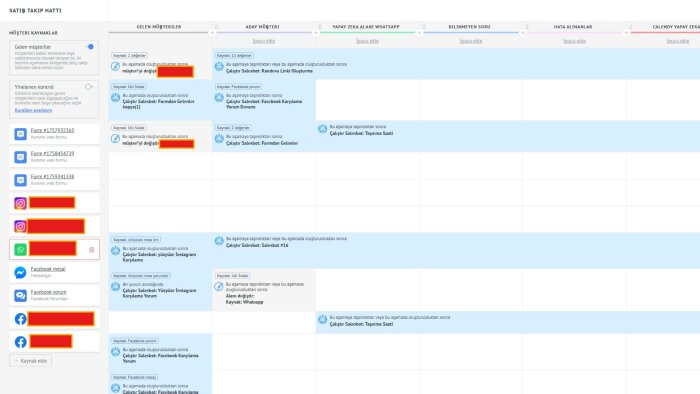Click İpucu ekle under HATA ALINANLAR
This screenshot has width=700, height=394.
[575, 41]
